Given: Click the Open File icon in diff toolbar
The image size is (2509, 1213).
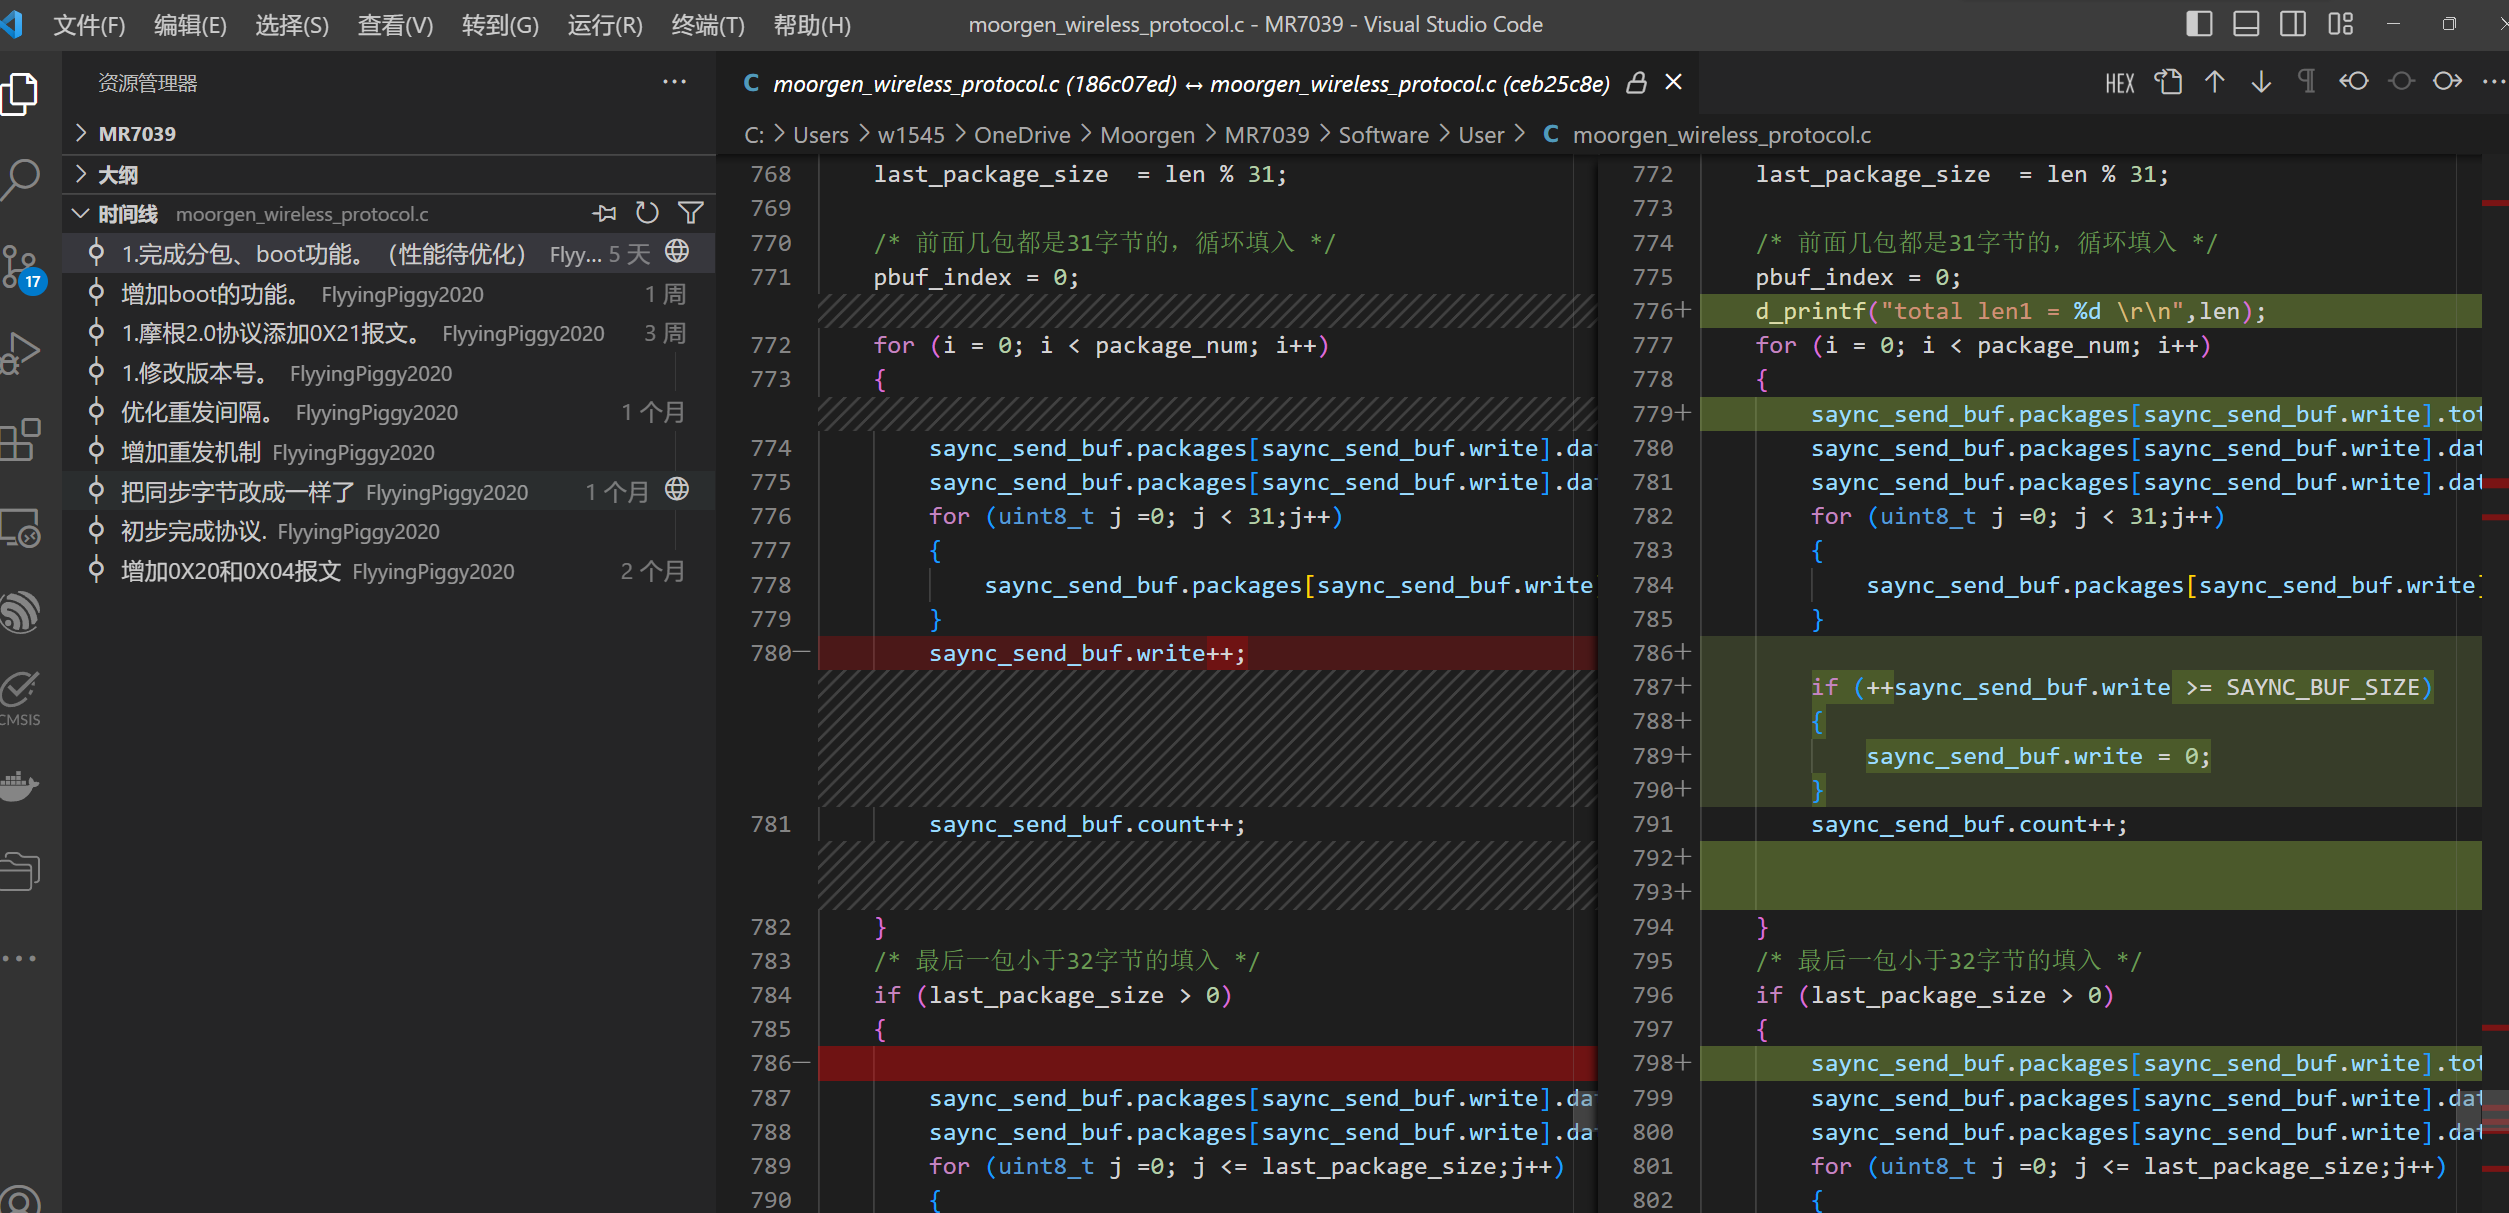Looking at the screenshot, I should 2168,82.
